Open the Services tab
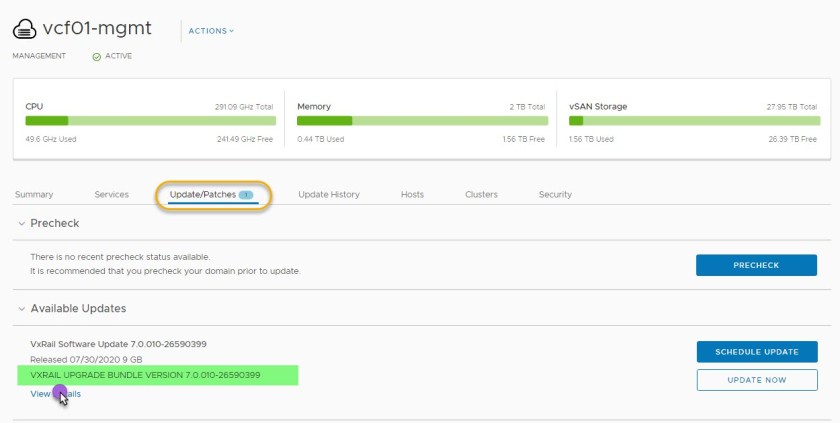Viewport: 840px width, 423px height. (x=111, y=194)
